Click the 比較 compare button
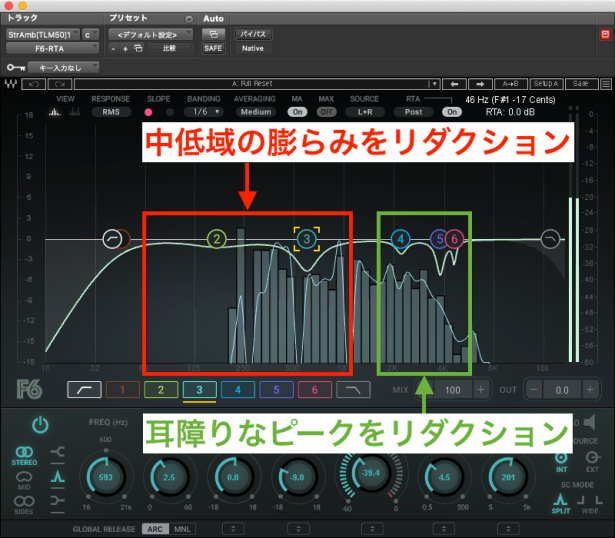The width and height of the screenshot is (615, 538). [x=169, y=49]
